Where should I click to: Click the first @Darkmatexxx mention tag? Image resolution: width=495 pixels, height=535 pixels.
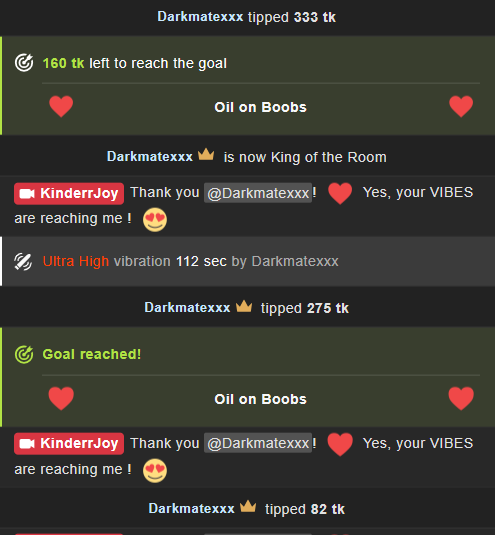(x=258, y=193)
